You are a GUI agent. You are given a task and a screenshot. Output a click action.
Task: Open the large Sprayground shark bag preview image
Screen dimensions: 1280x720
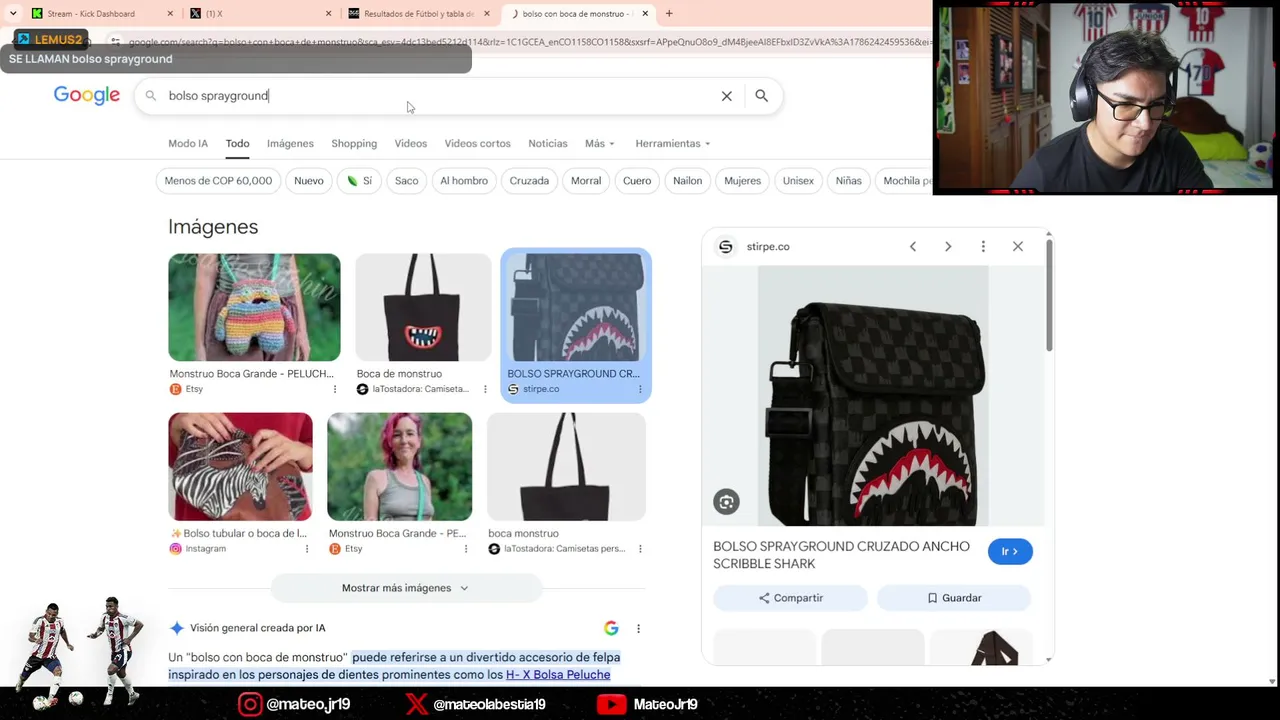coord(873,396)
